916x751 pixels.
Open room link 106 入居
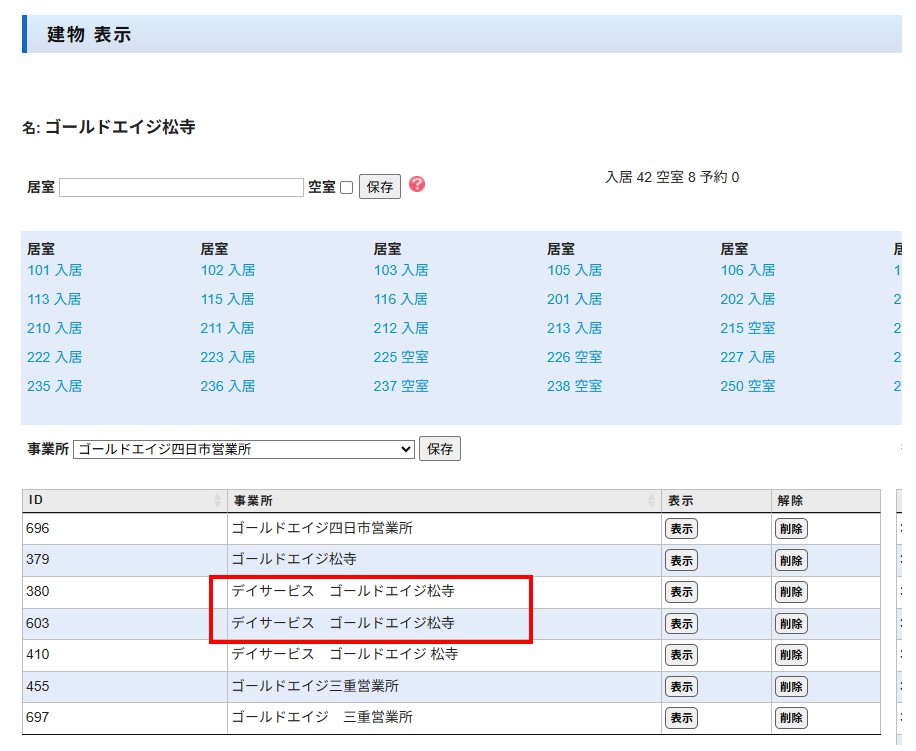[x=748, y=270]
